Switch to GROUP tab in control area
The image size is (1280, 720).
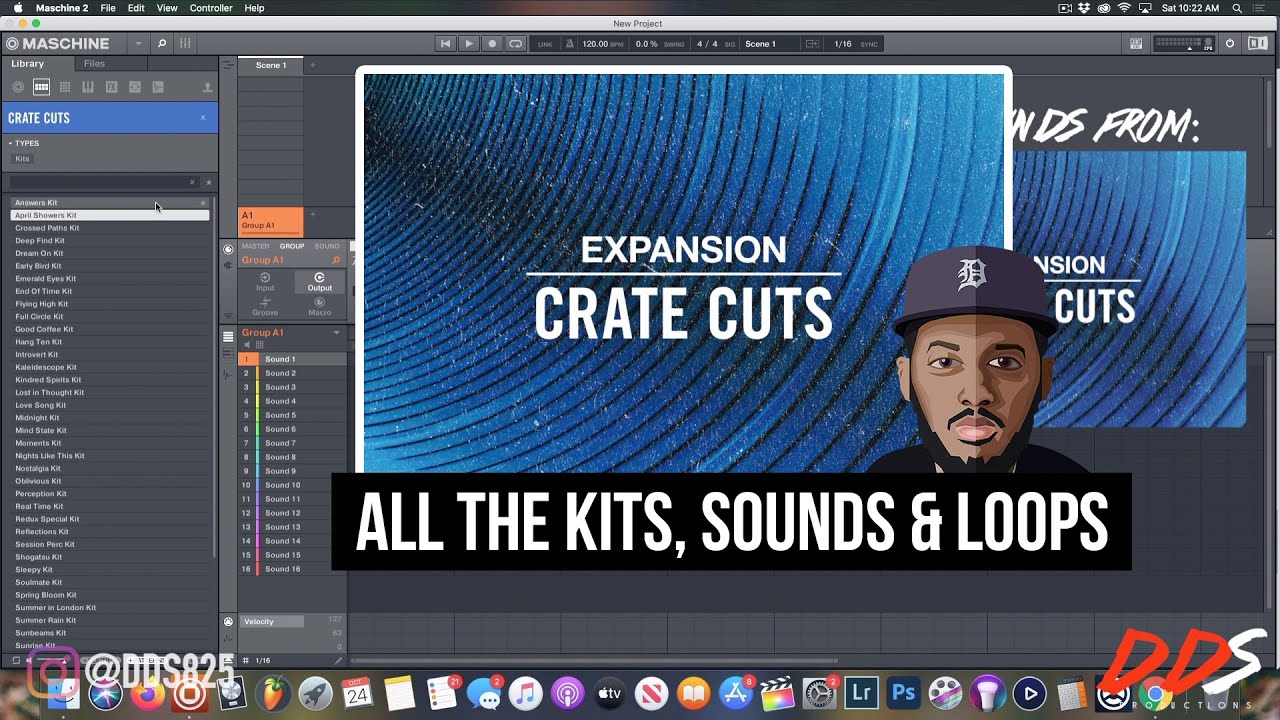tap(292, 246)
